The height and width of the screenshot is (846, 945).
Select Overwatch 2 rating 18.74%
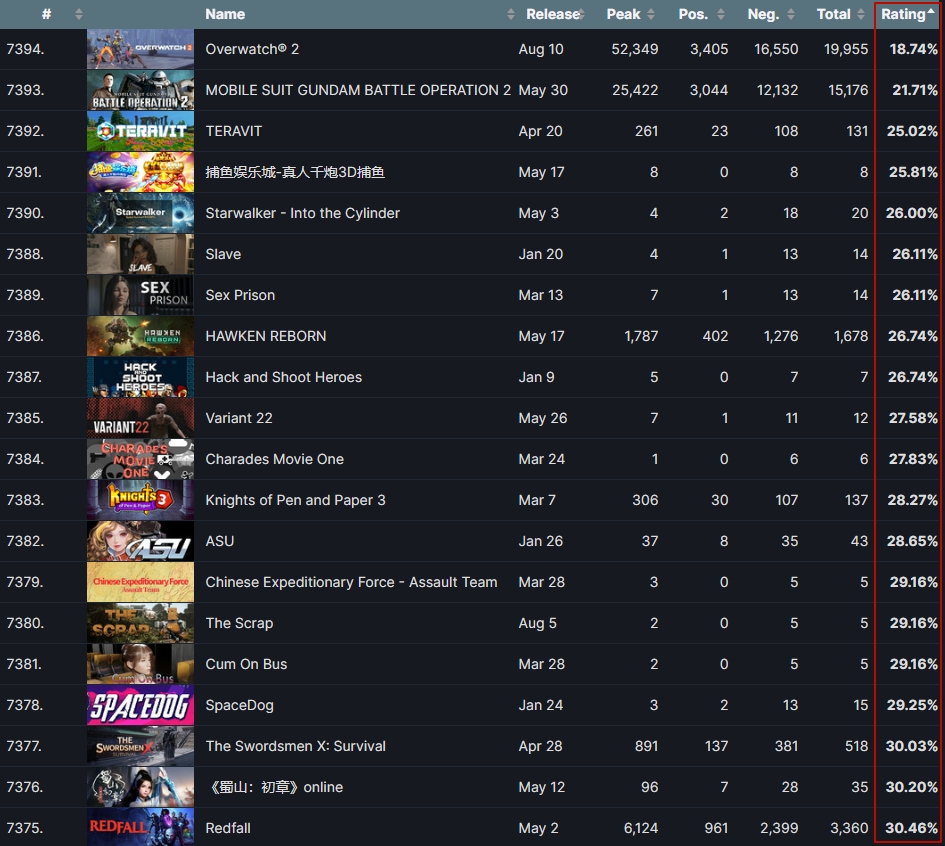(x=913, y=49)
